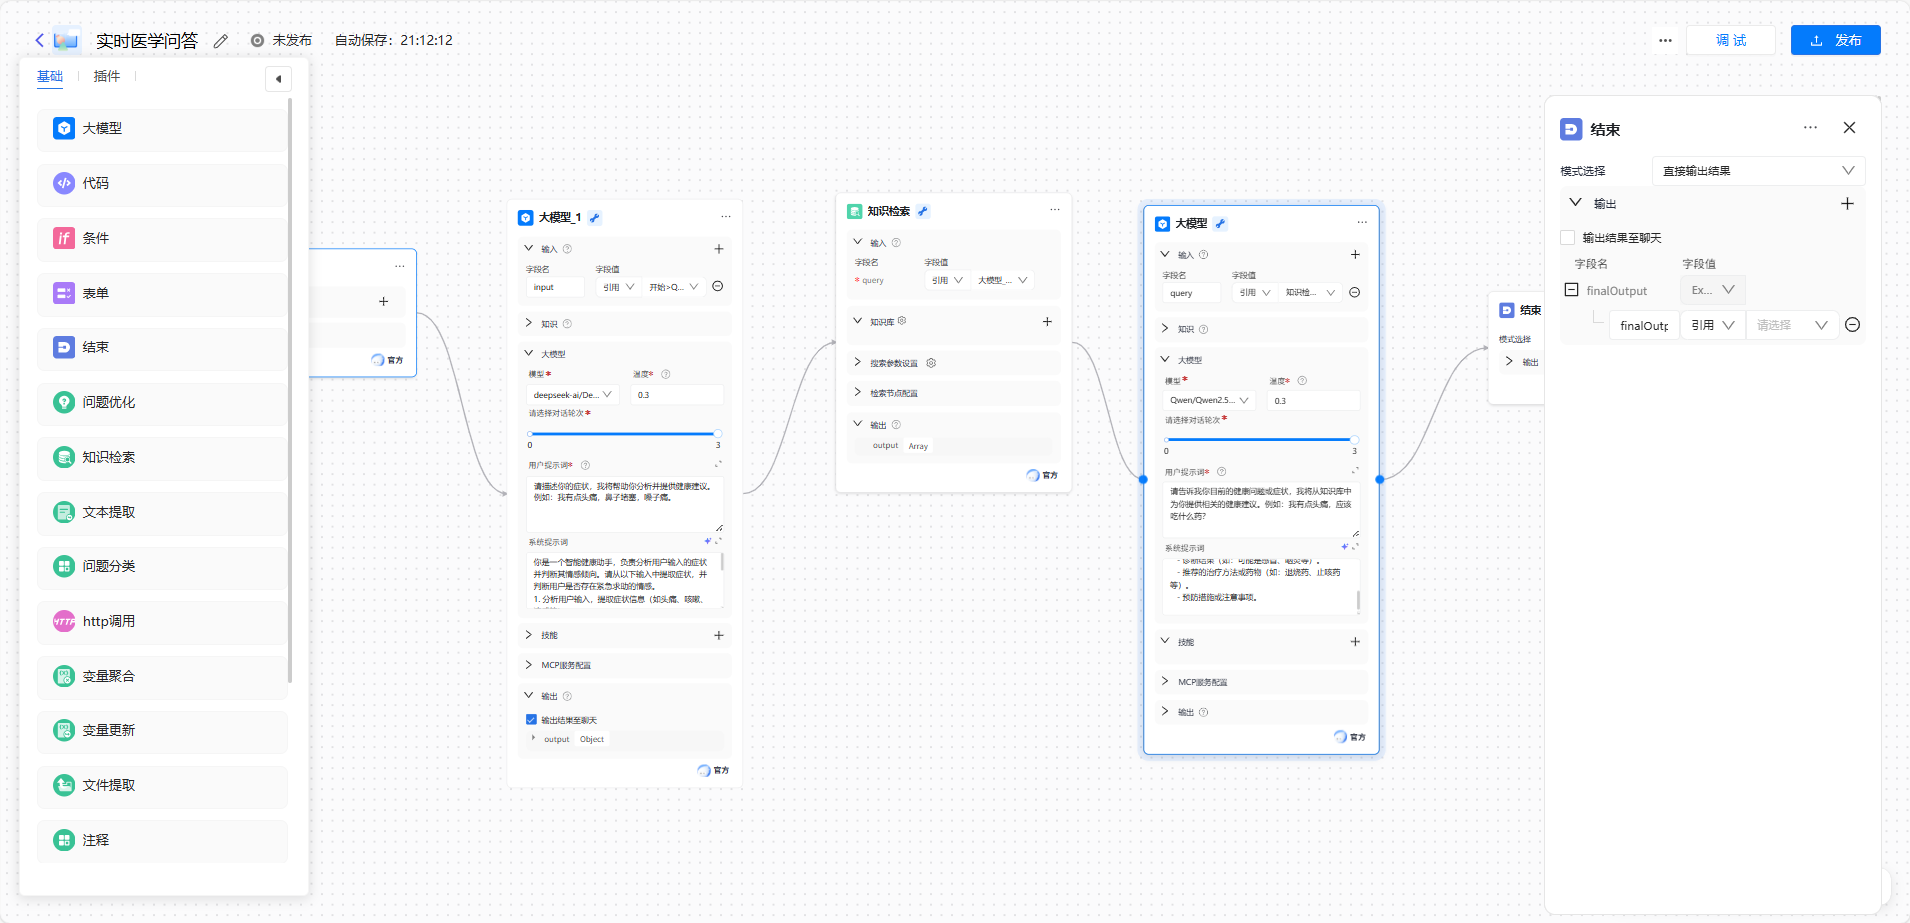
Task: Click the query field name box in the selected 大模型 node
Action: [x=1192, y=293]
